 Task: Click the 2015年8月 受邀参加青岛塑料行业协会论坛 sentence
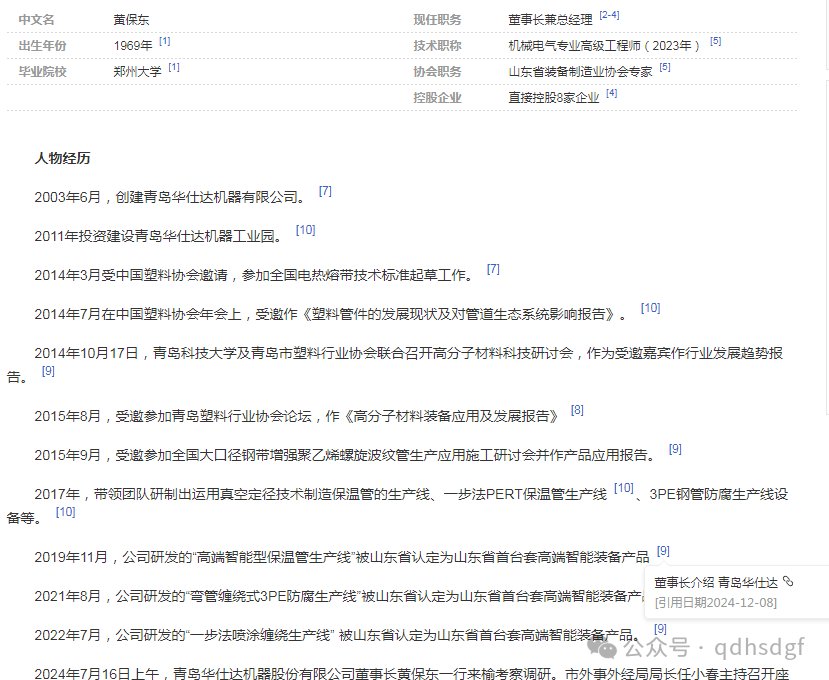click(297, 416)
